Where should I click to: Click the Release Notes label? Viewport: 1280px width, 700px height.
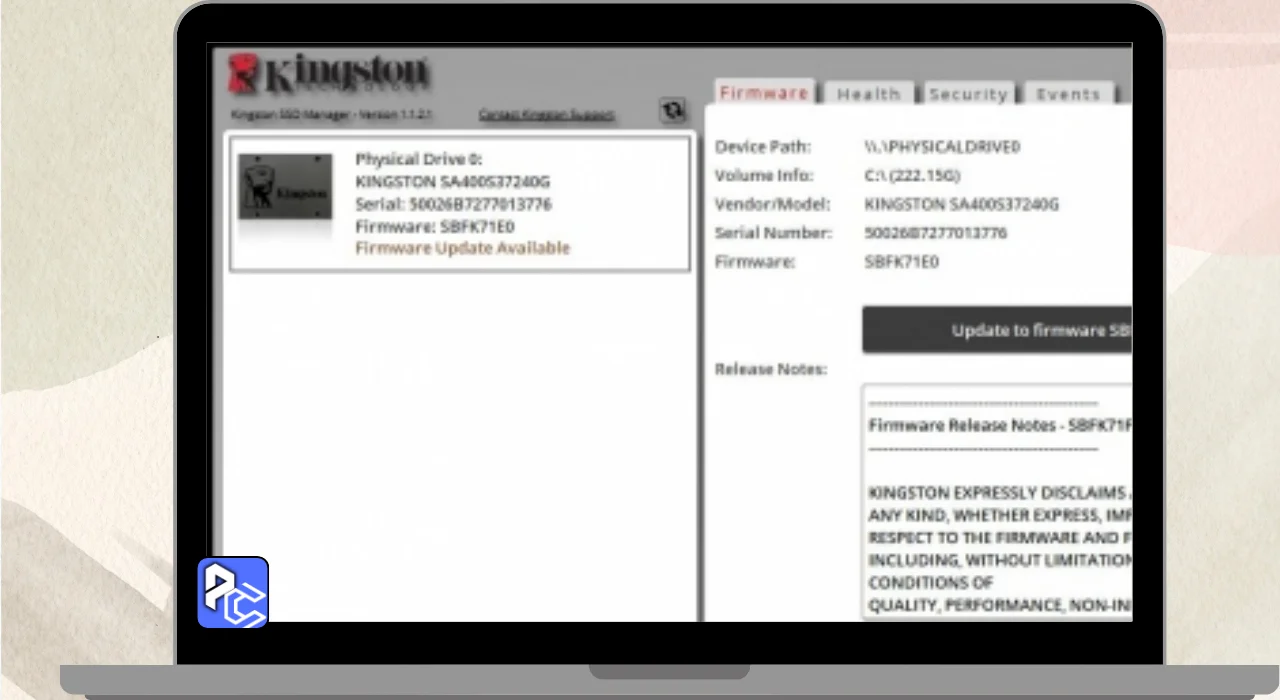point(771,369)
